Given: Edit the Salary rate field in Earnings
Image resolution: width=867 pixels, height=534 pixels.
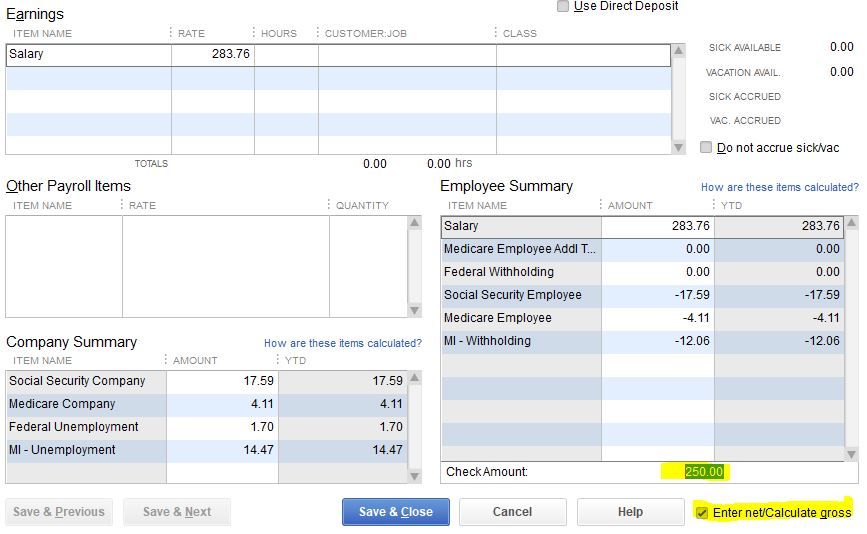Looking at the screenshot, I should pos(213,54).
